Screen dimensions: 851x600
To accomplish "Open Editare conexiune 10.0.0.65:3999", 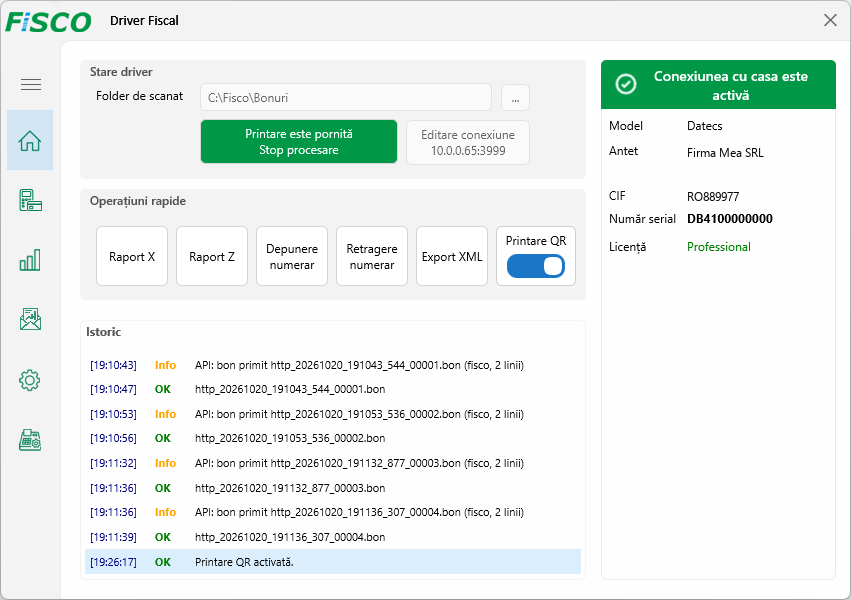I will pos(468,143).
